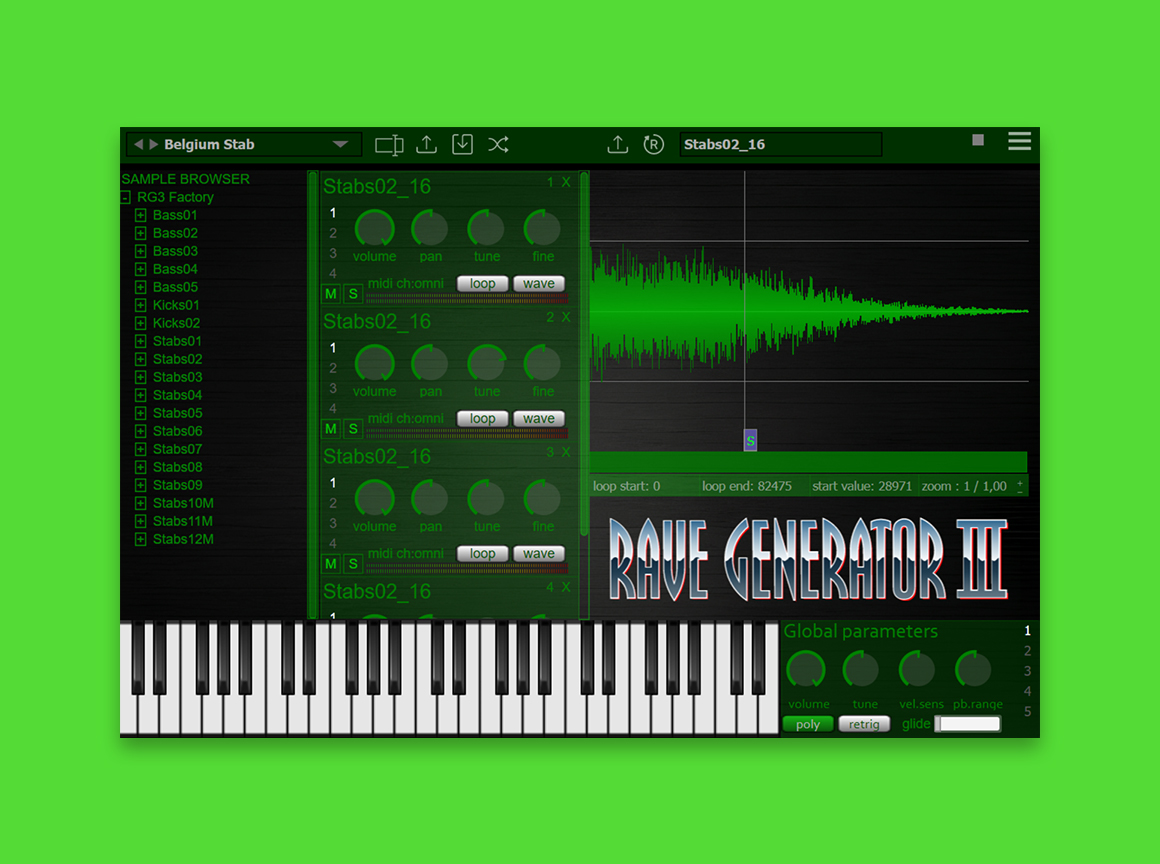Click the reload (R) icon beside the sample name
Image resolution: width=1160 pixels, height=864 pixels.
click(x=654, y=144)
